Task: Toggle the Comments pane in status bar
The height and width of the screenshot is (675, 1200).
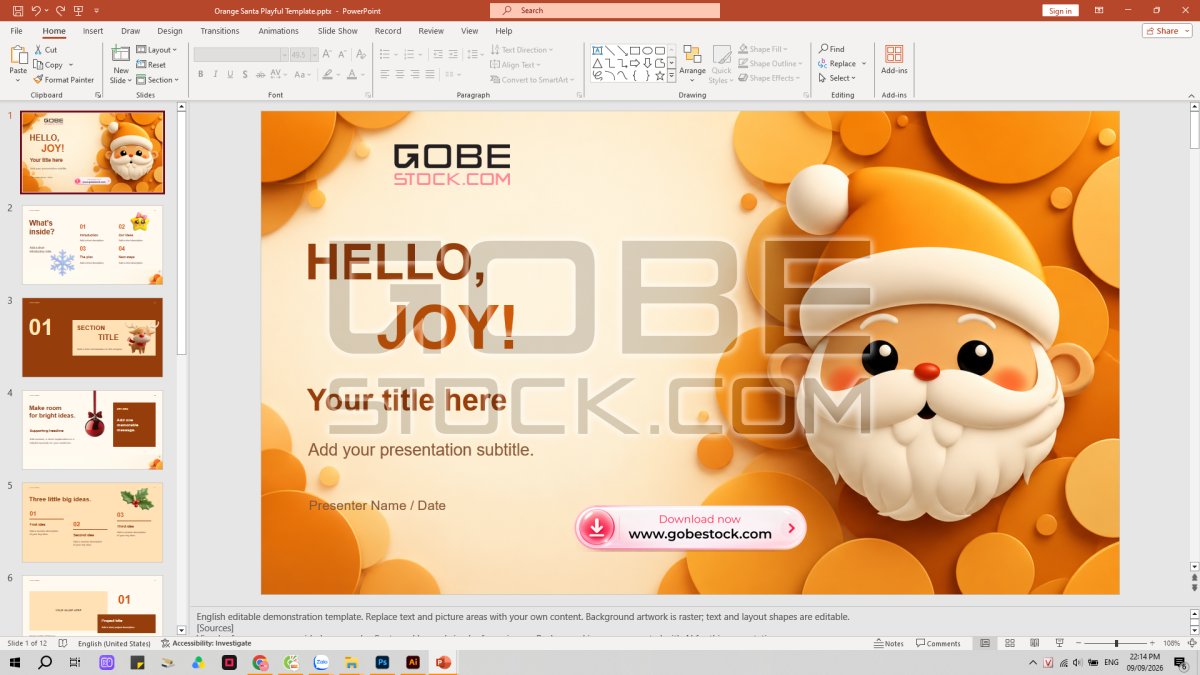Action: [x=939, y=643]
